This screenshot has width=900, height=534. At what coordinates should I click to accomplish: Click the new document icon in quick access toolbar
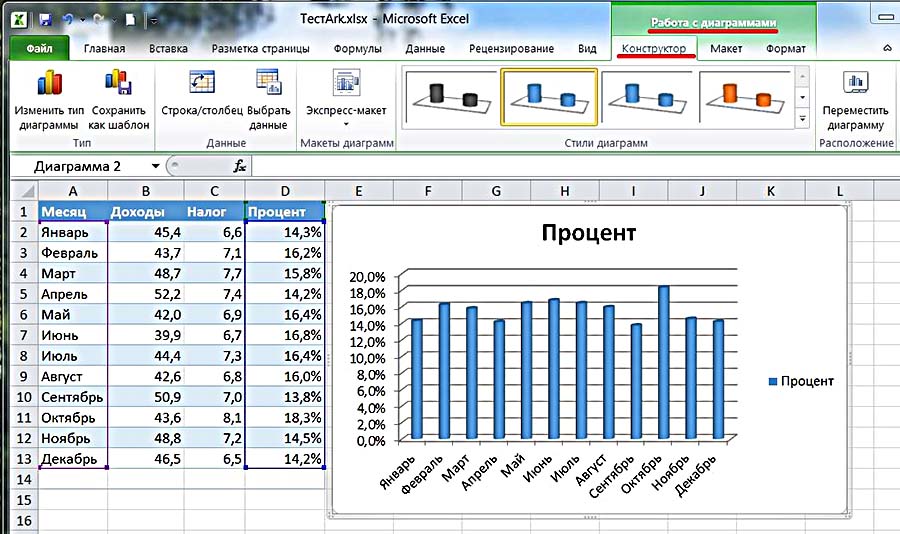131,20
